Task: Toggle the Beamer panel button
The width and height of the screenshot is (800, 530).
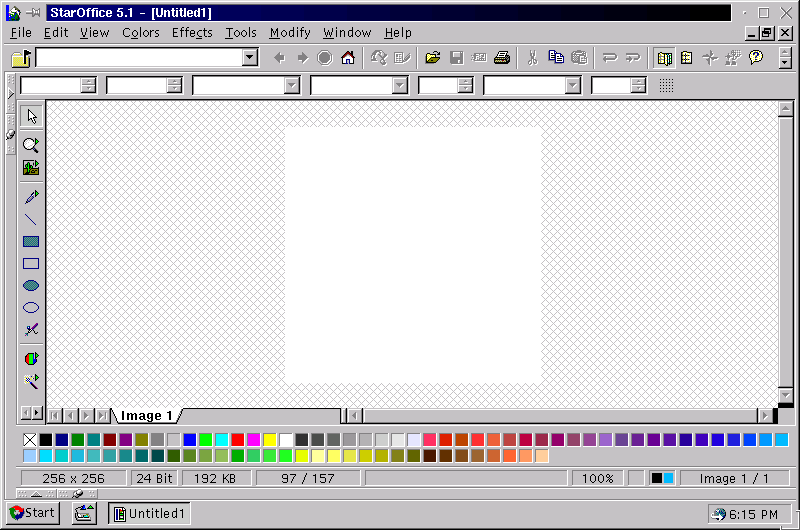Action: tap(687, 58)
